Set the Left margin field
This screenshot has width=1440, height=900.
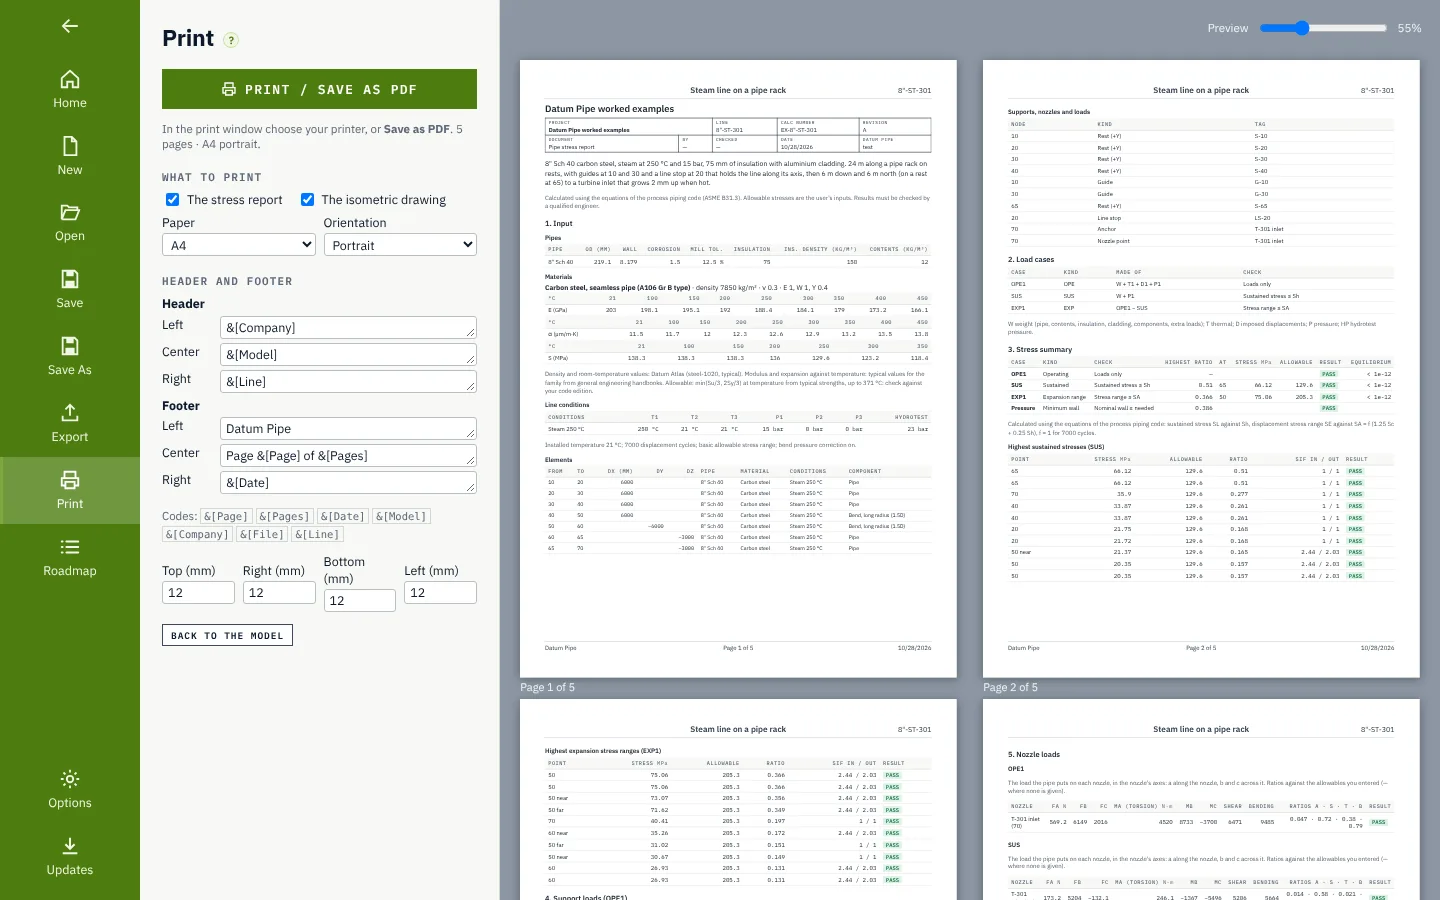(440, 593)
